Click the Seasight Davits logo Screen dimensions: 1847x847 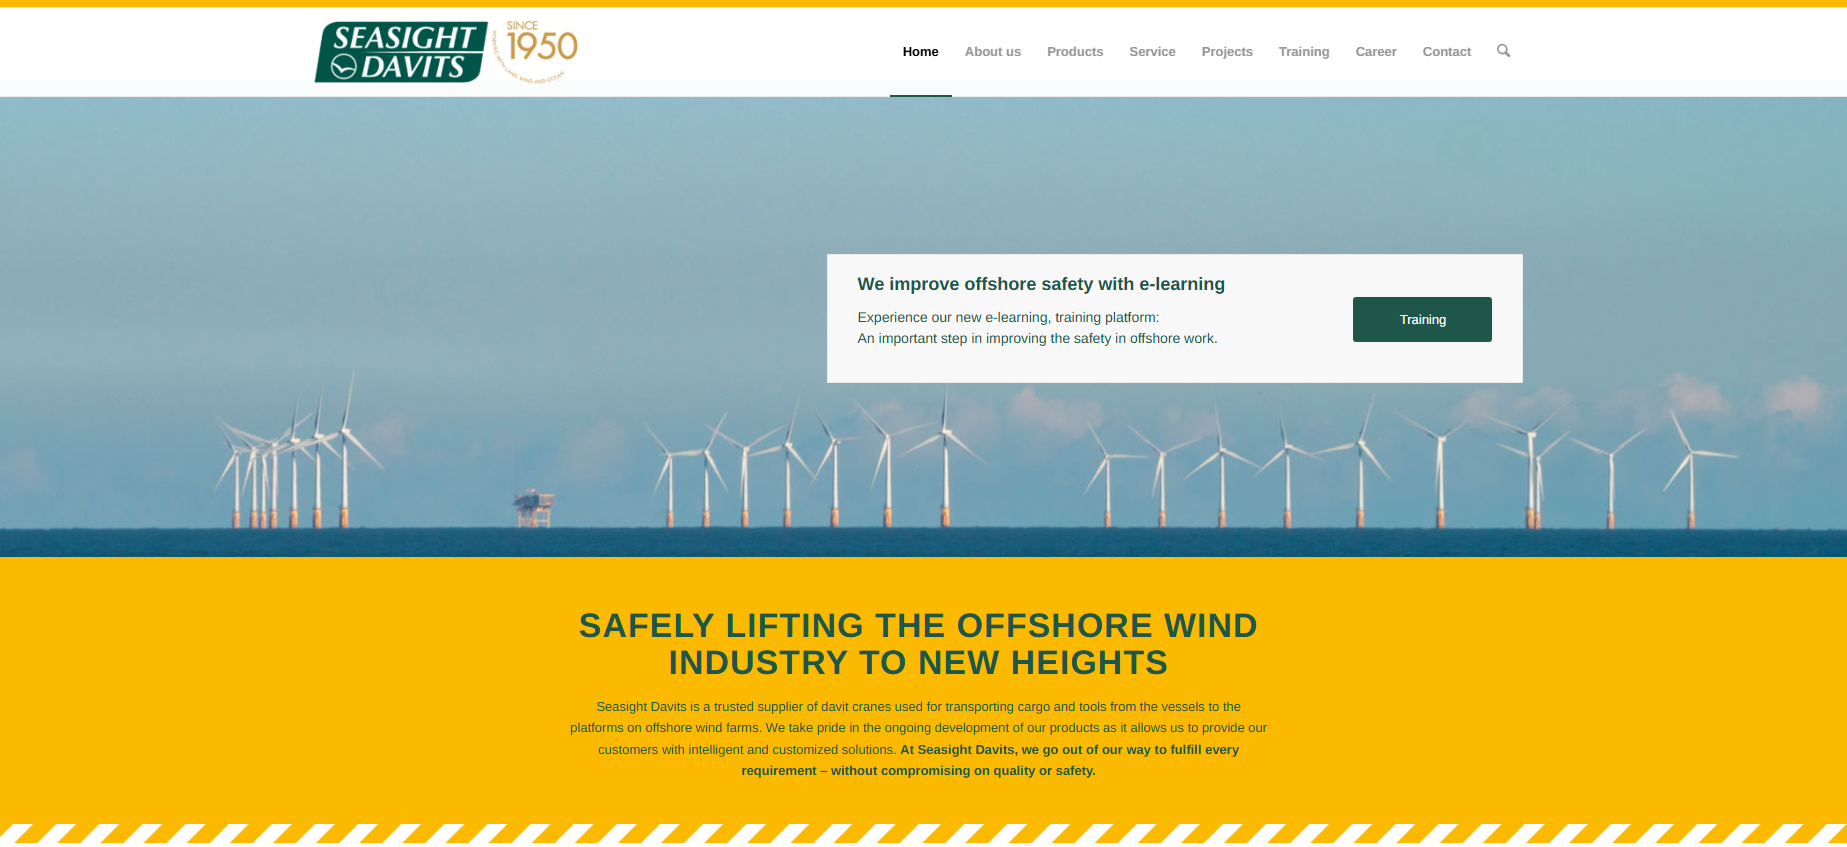point(401,52)
